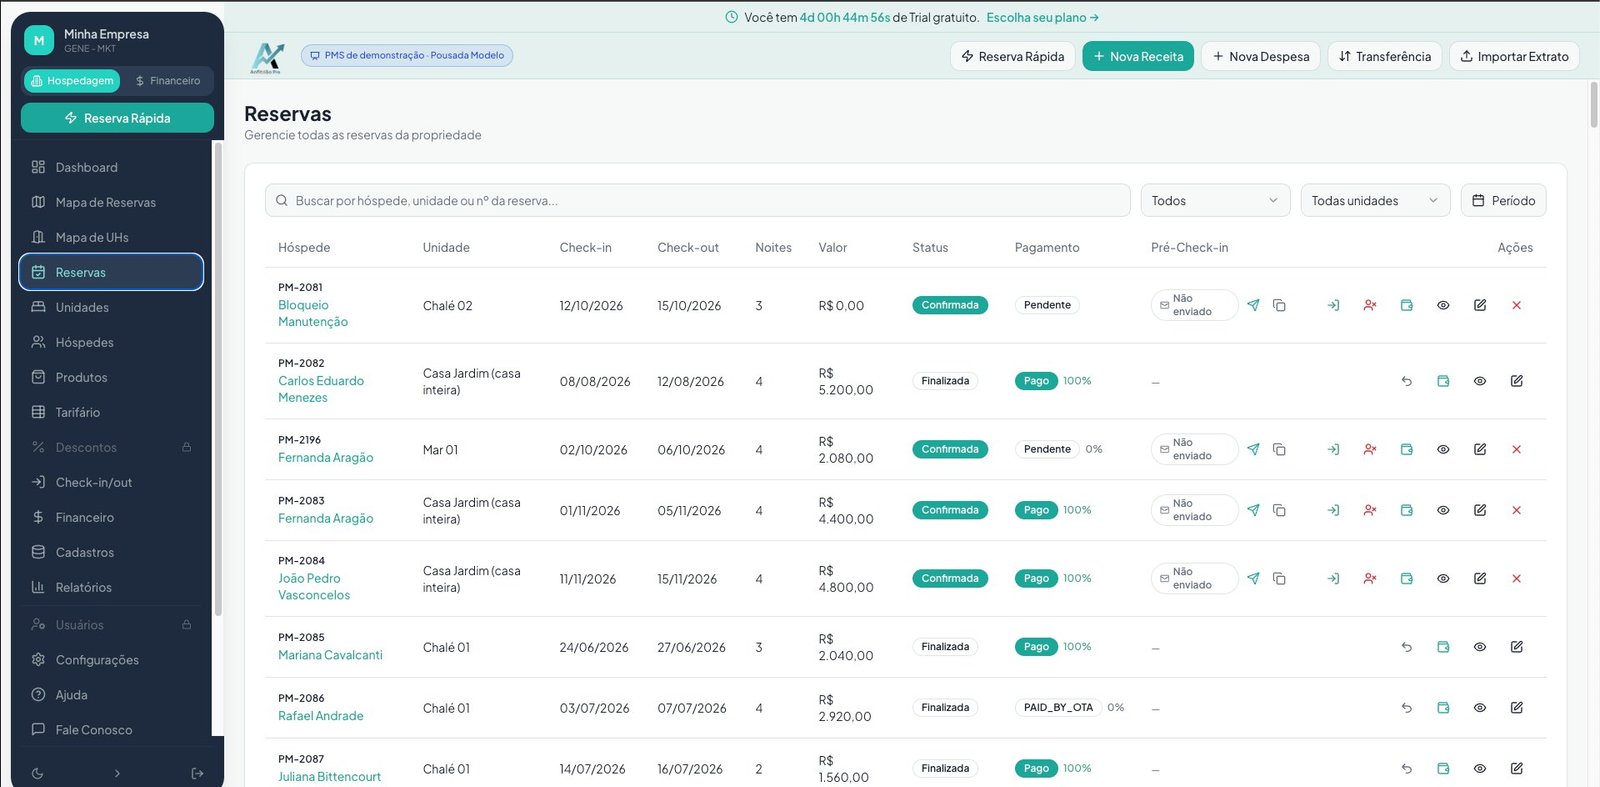Click Importar Extrato button
The image size is (1600, 787).
tap(1514, 56)
